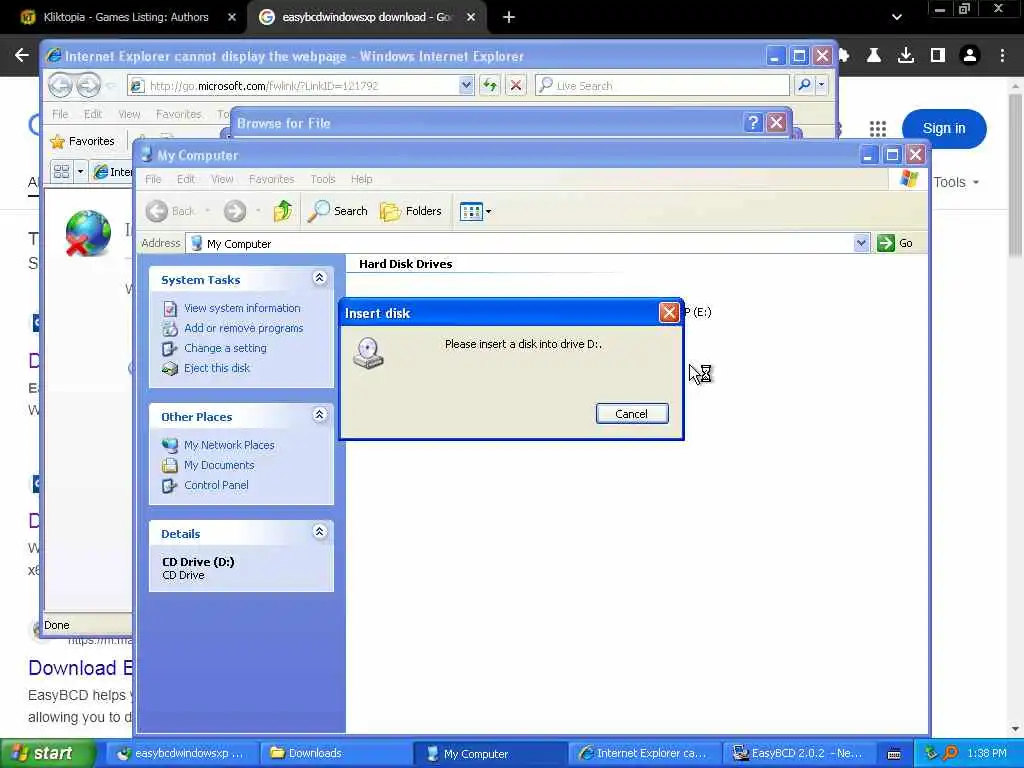Viewport: 1024px width, 768px height.
Task: Switch to Kliktopia Games Listing tab
Action: point(125,17)
